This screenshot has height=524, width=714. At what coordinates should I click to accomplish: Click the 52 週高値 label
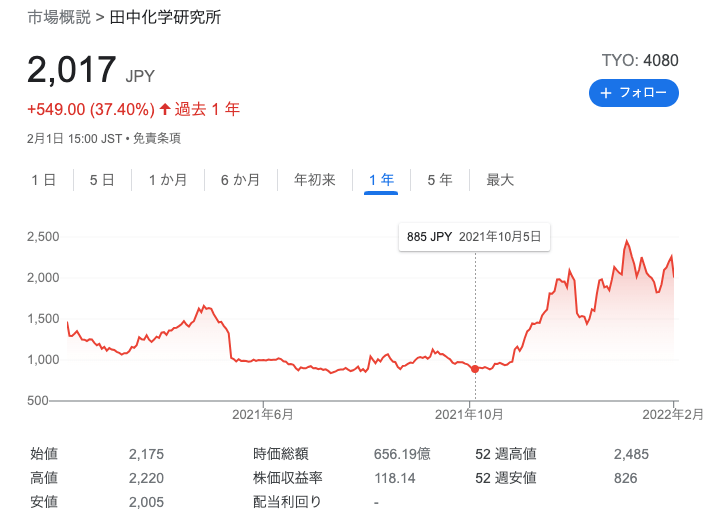point(506,454)
